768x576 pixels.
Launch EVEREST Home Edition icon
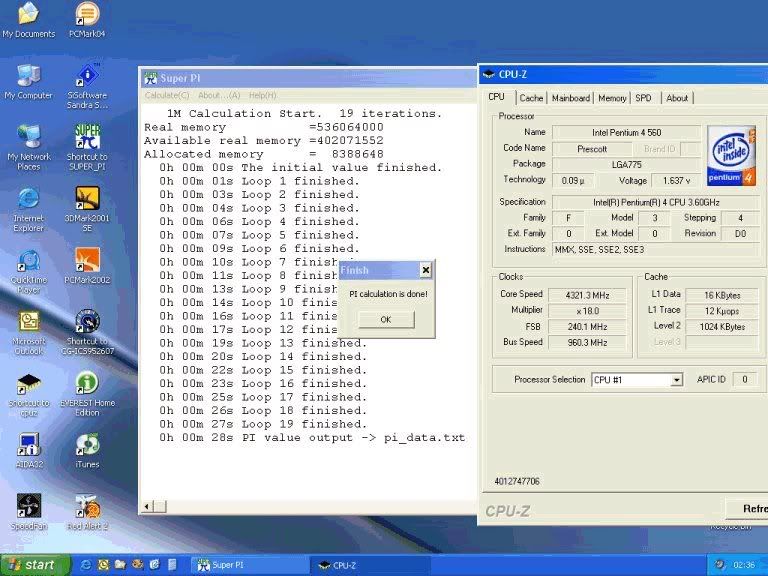pyautogui.click(x=87, y=395)
